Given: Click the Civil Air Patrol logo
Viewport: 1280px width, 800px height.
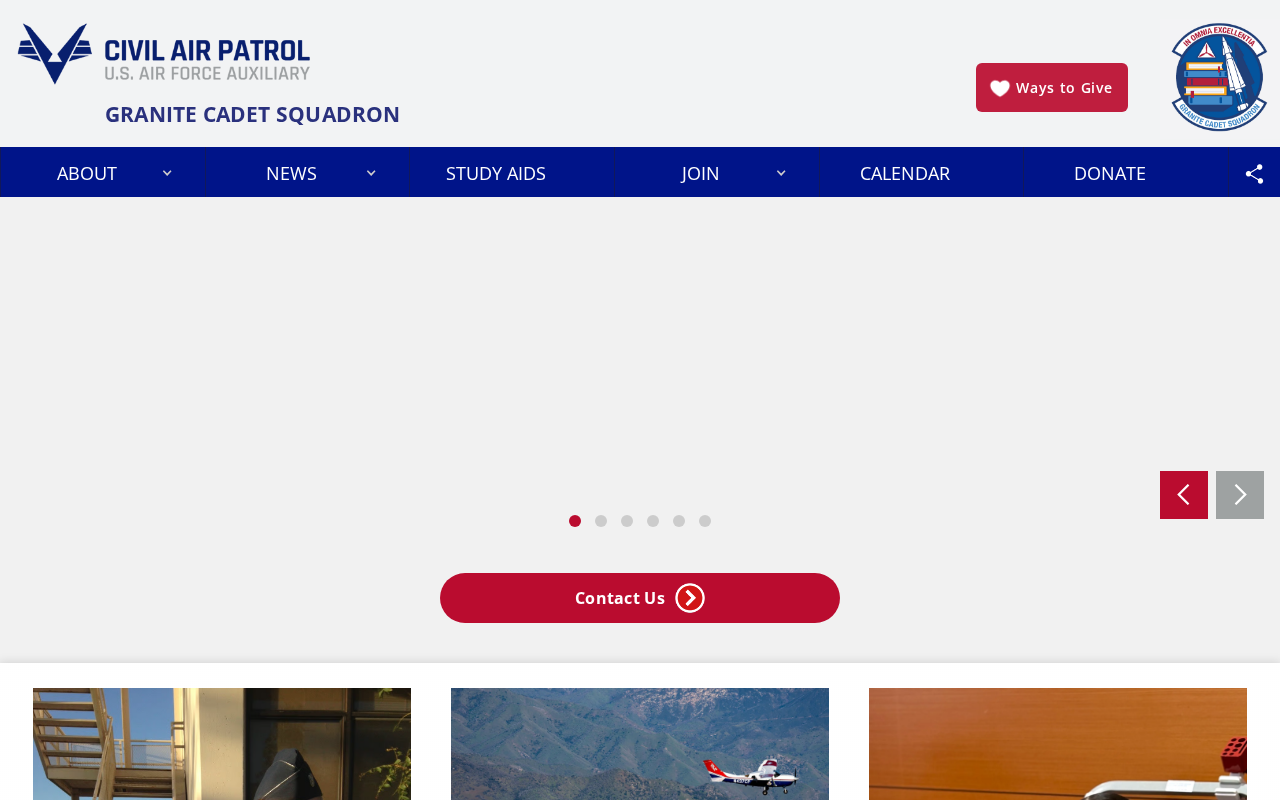Looking at the screenshot, I should (x=164, y=53).
